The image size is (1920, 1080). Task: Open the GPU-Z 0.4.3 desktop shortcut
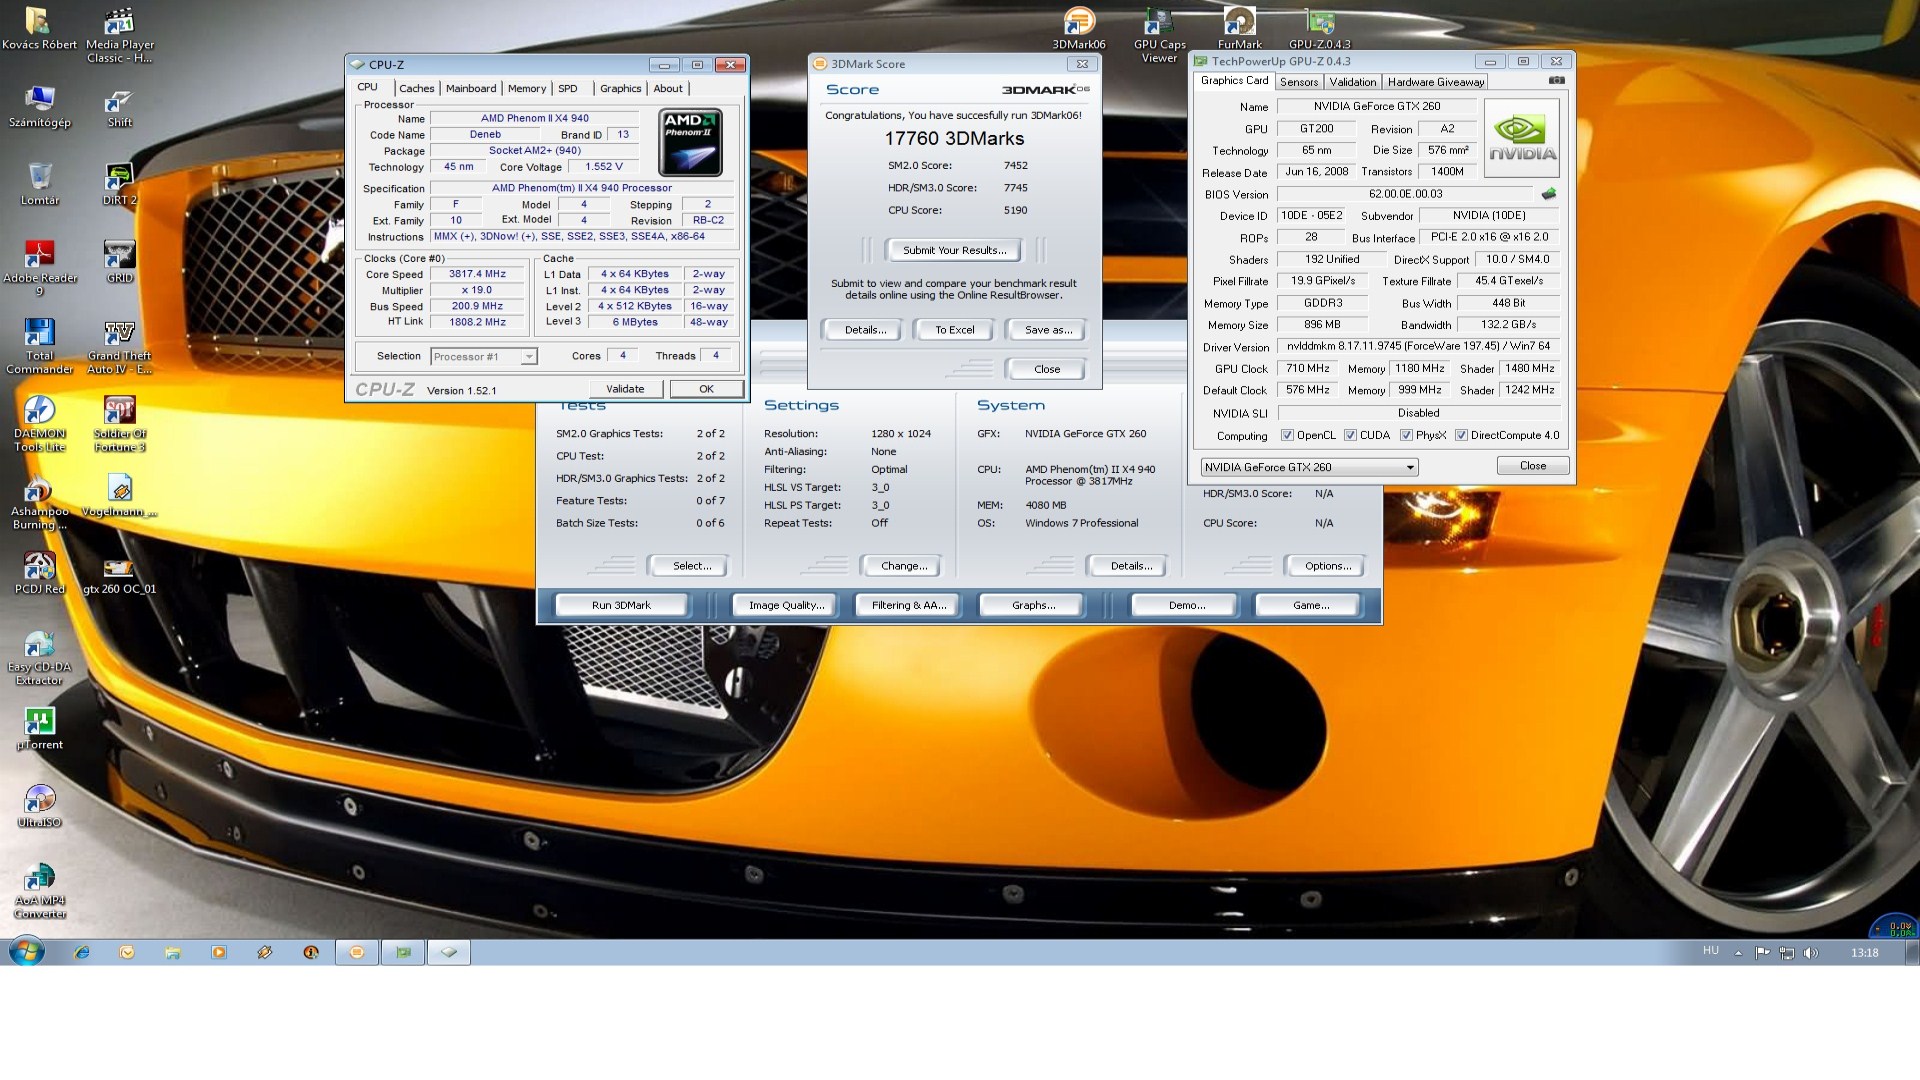click(x=1319, y=28)
